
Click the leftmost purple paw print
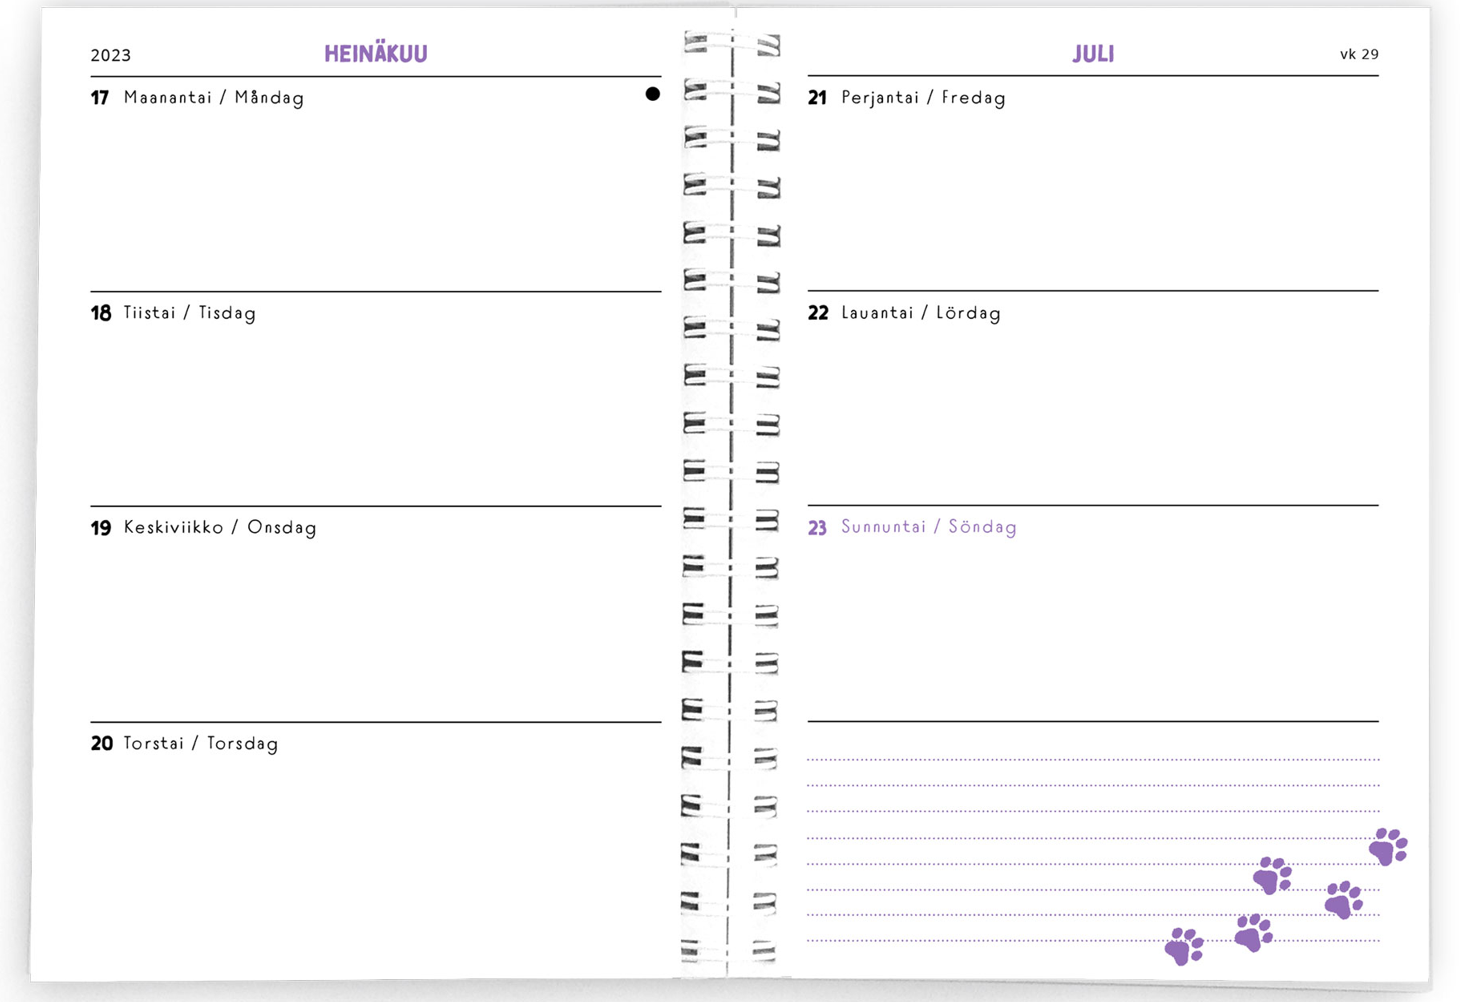1184,946
